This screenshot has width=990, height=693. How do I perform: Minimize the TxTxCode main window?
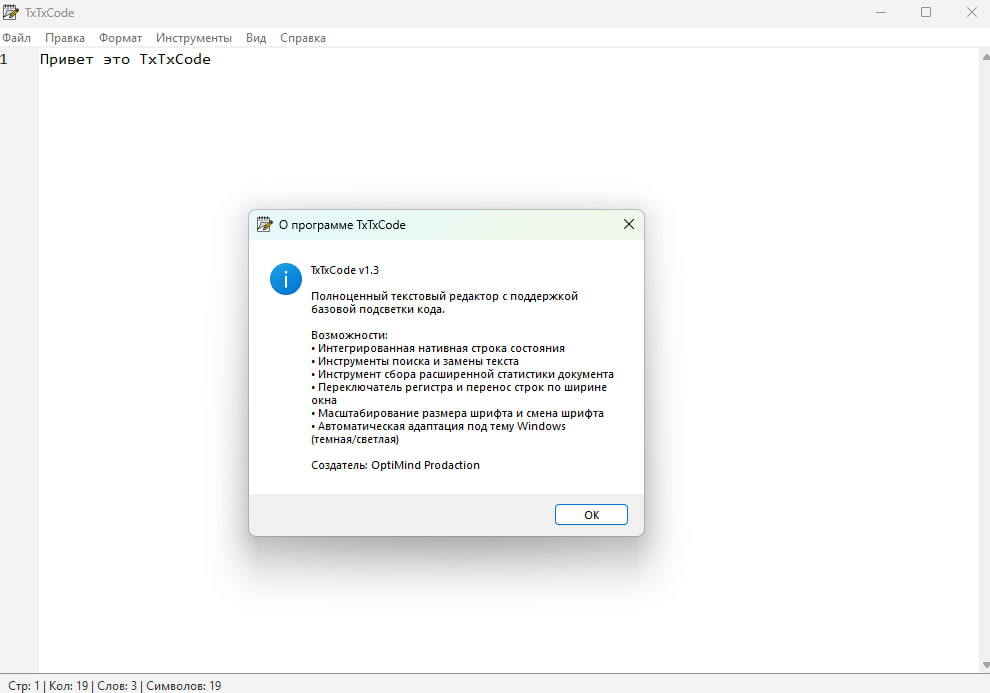pos(881,12)
